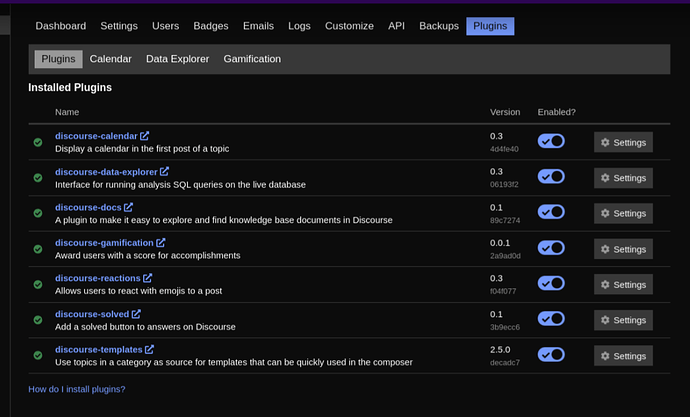
Task: Toggle discourse-gamification enabled switch
Action: pos(551,248)
